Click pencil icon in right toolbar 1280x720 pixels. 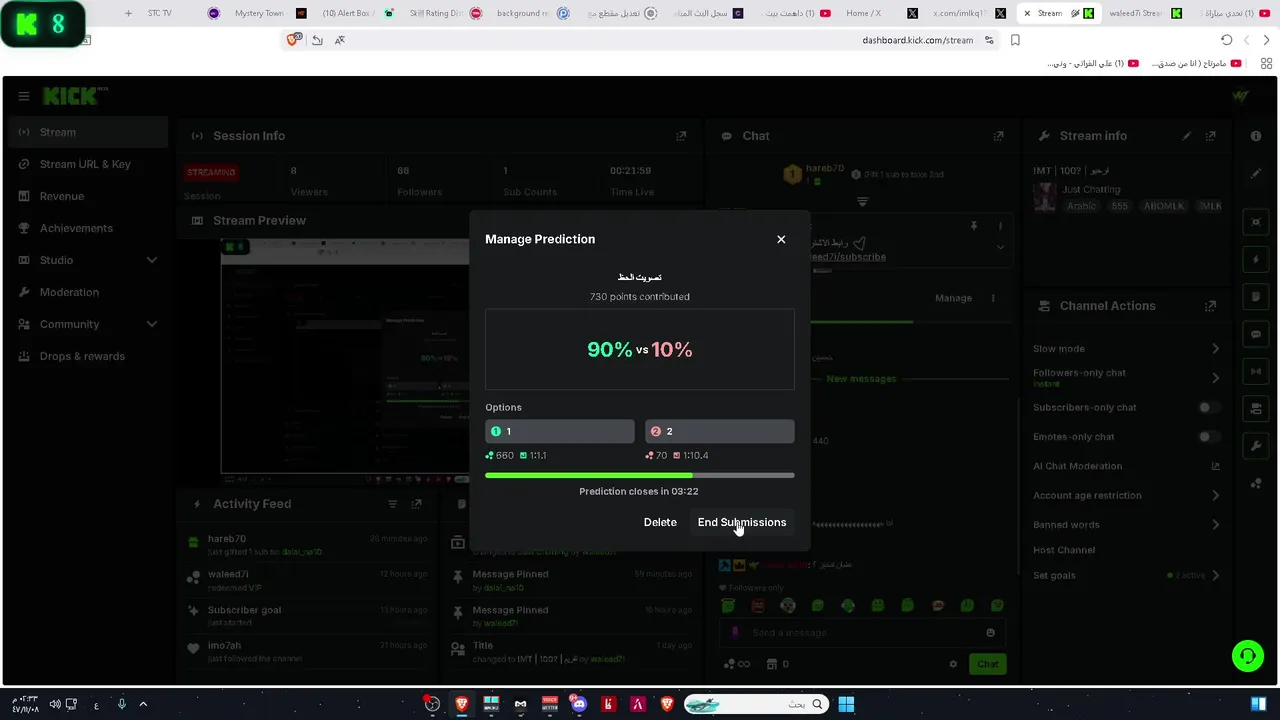1256,174
